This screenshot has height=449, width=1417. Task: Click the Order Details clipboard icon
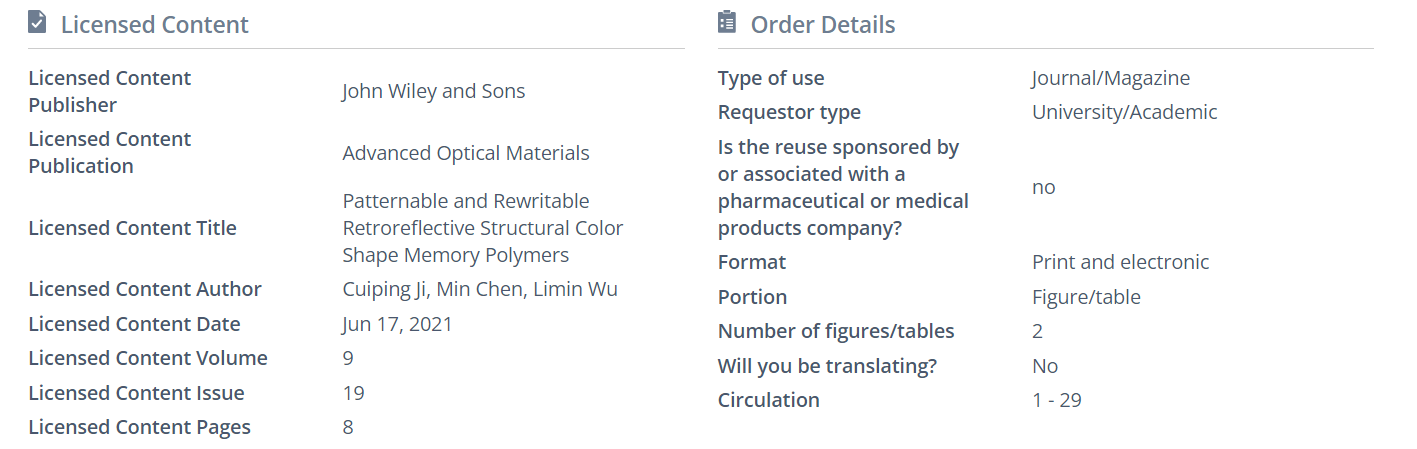(727, 22)
